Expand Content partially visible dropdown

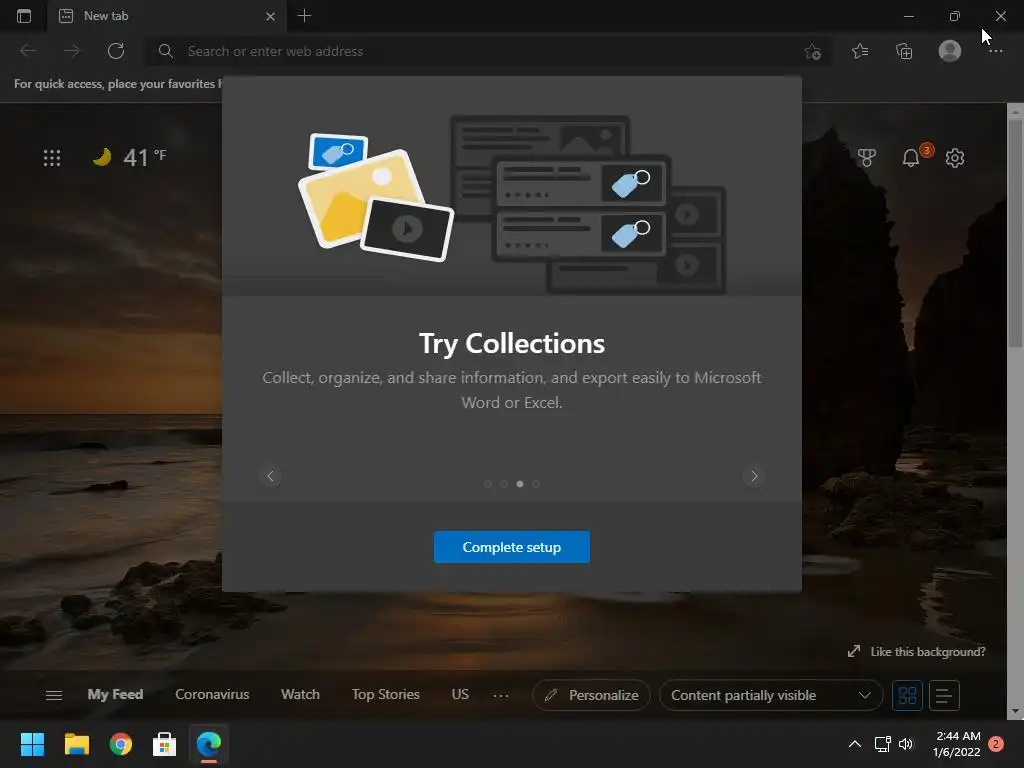pos(771,696)
